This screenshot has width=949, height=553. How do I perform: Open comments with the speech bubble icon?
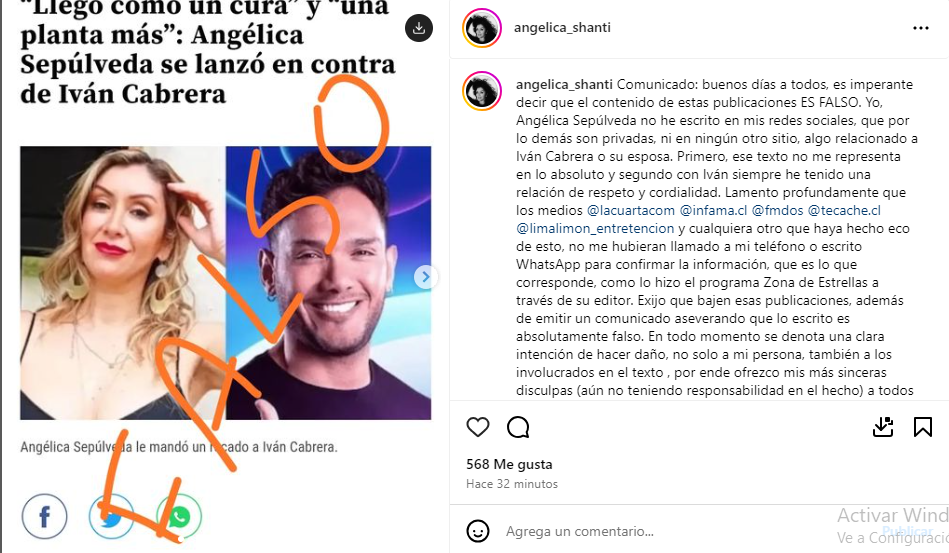(518, 428)
